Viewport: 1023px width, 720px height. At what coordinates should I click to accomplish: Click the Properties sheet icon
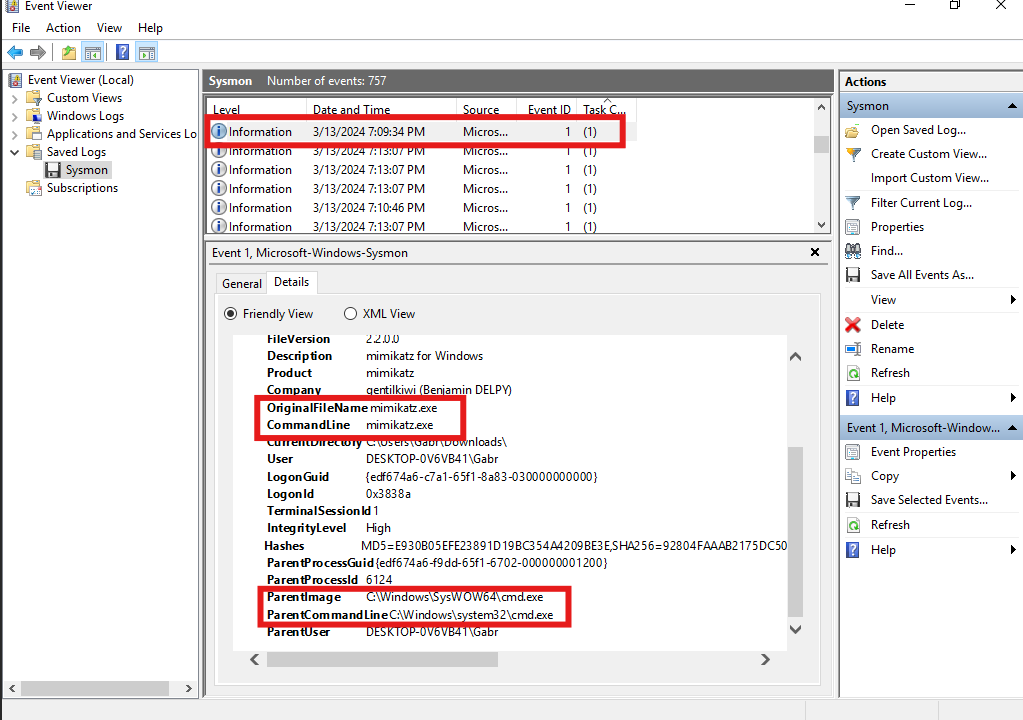(x=853, y=227)
